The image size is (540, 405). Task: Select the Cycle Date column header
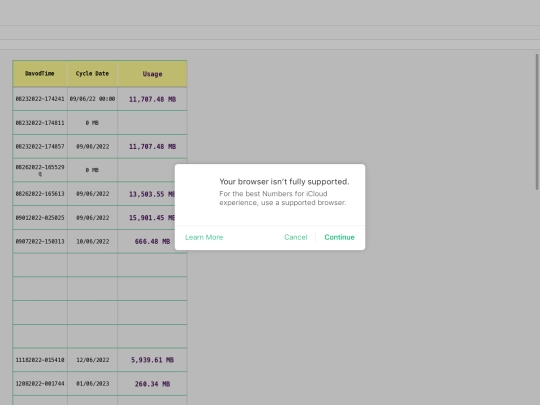(92, 74)
